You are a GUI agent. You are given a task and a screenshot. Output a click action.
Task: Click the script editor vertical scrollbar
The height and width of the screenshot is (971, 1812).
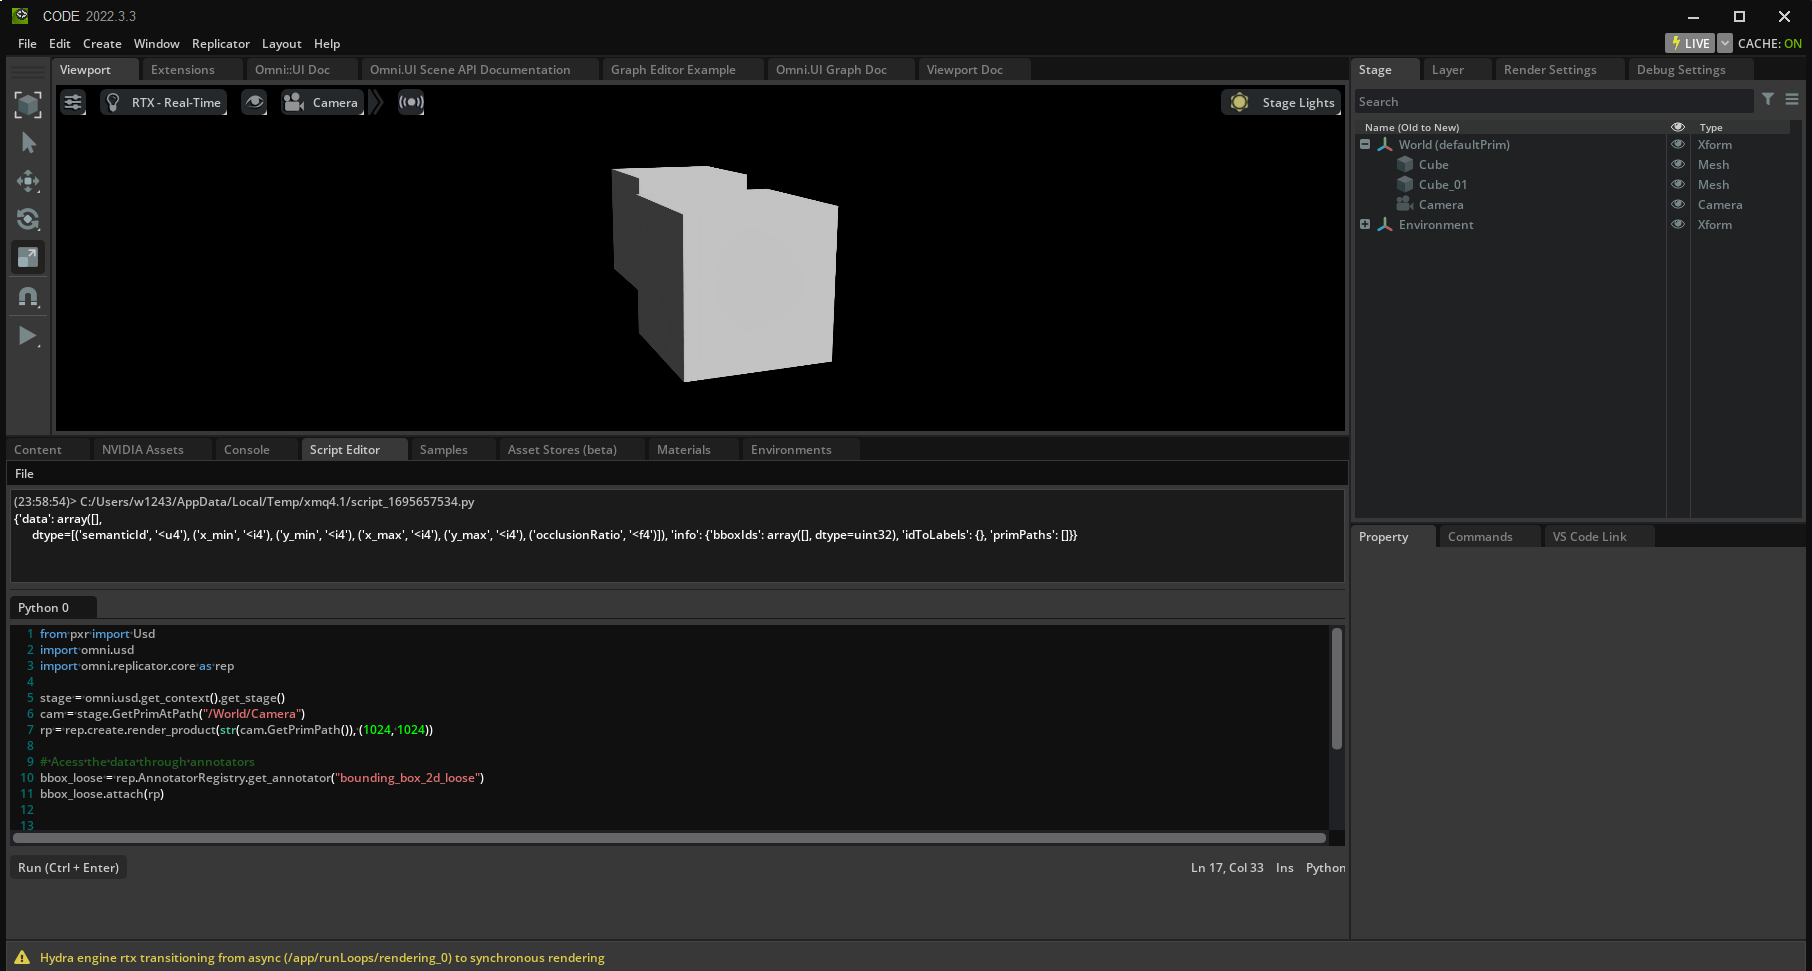(x=1337, y=688)
